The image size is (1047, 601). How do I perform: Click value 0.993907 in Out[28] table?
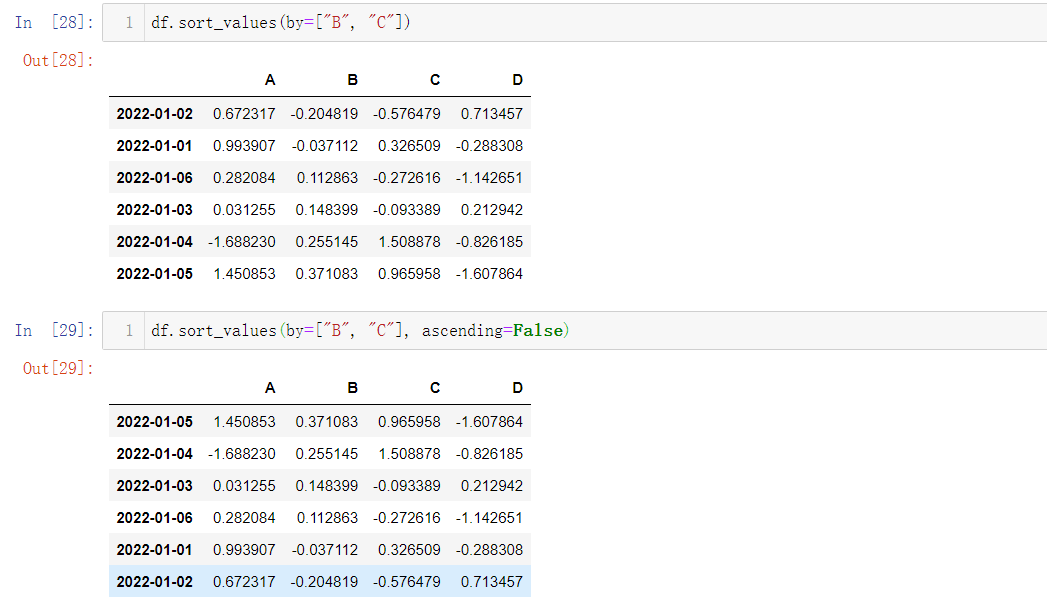tap(244, 146)
